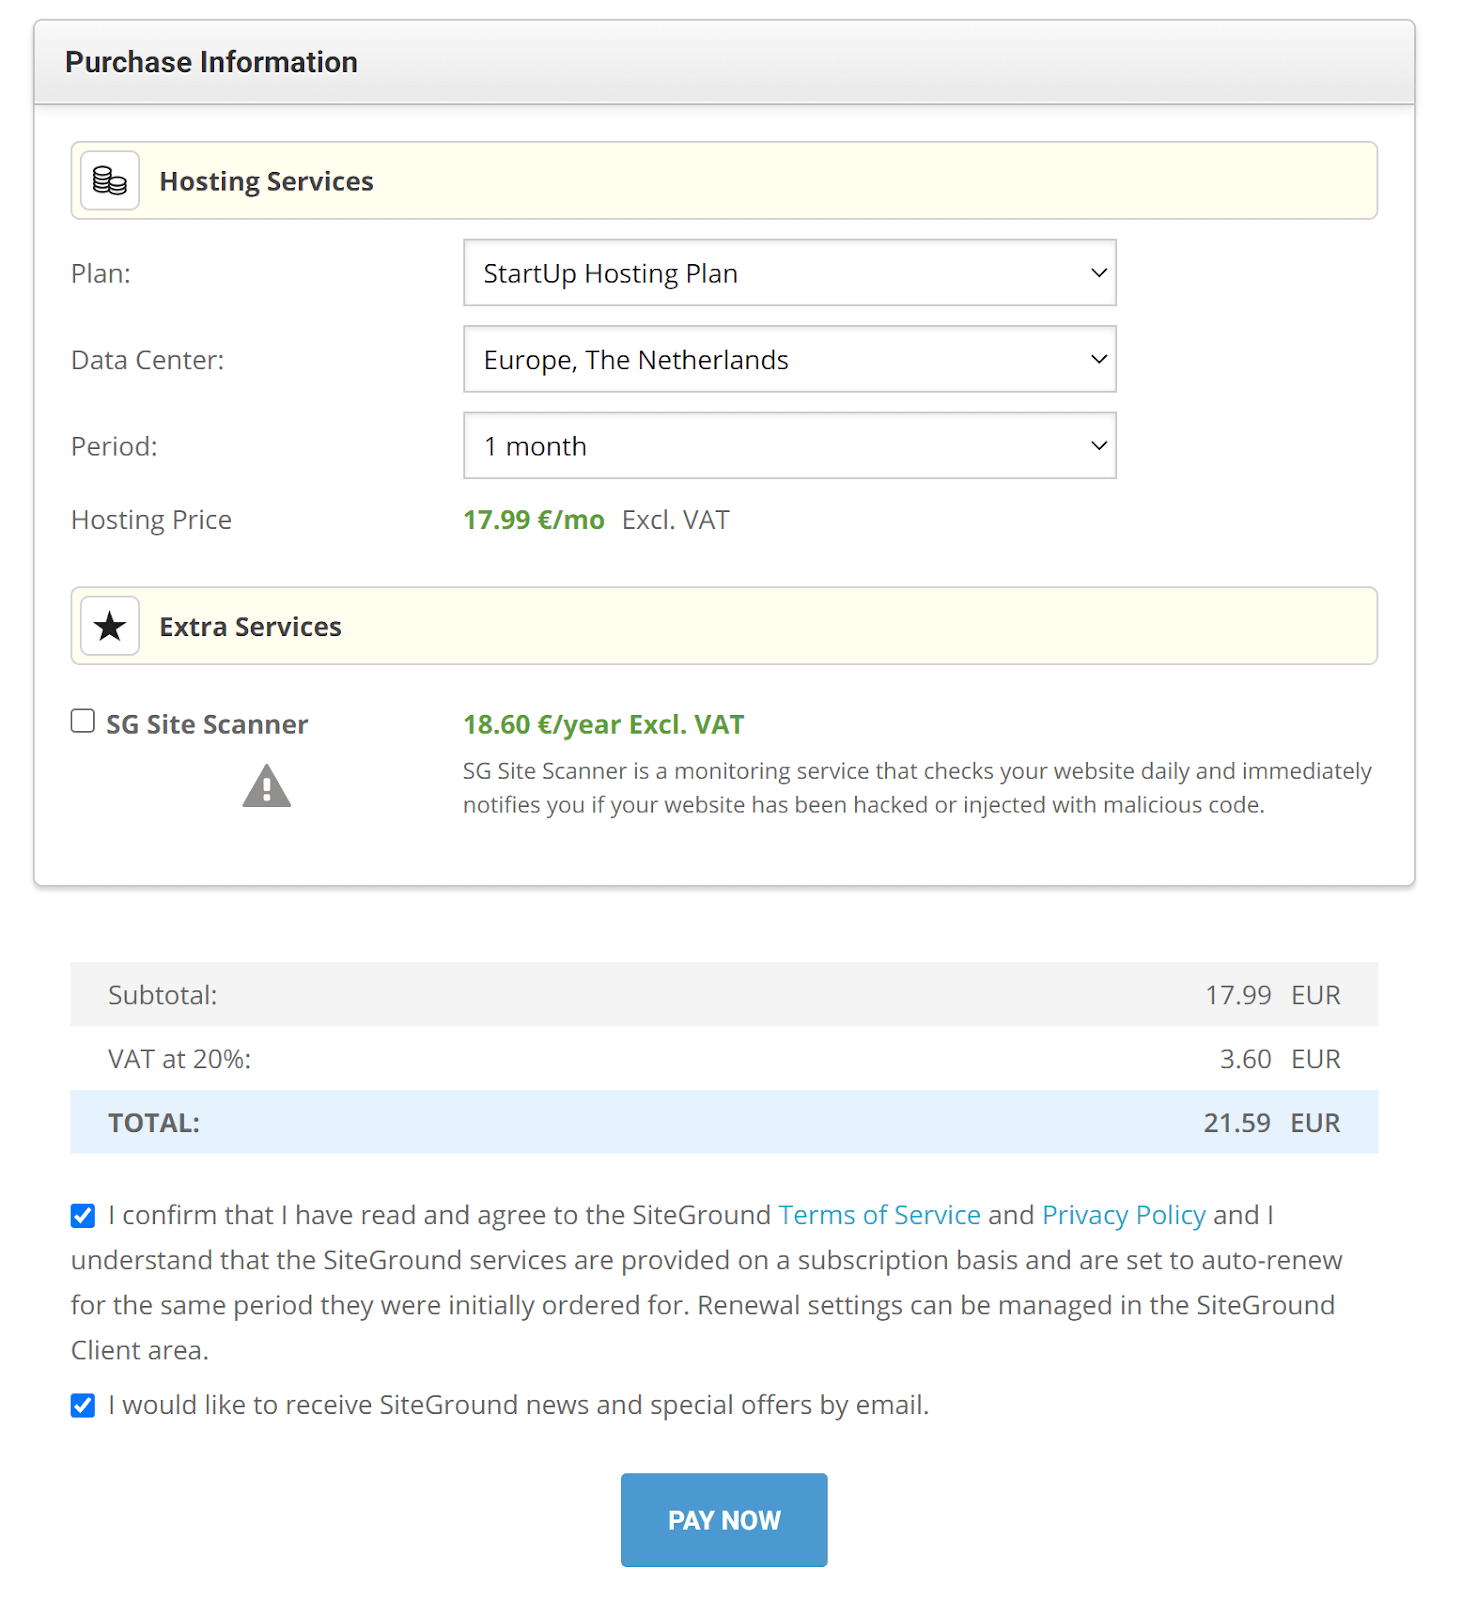This screenshot has height=1600, width=1462.
Task: Untick the news and special offers checkbox
Action: click(x=83, y=1405)
